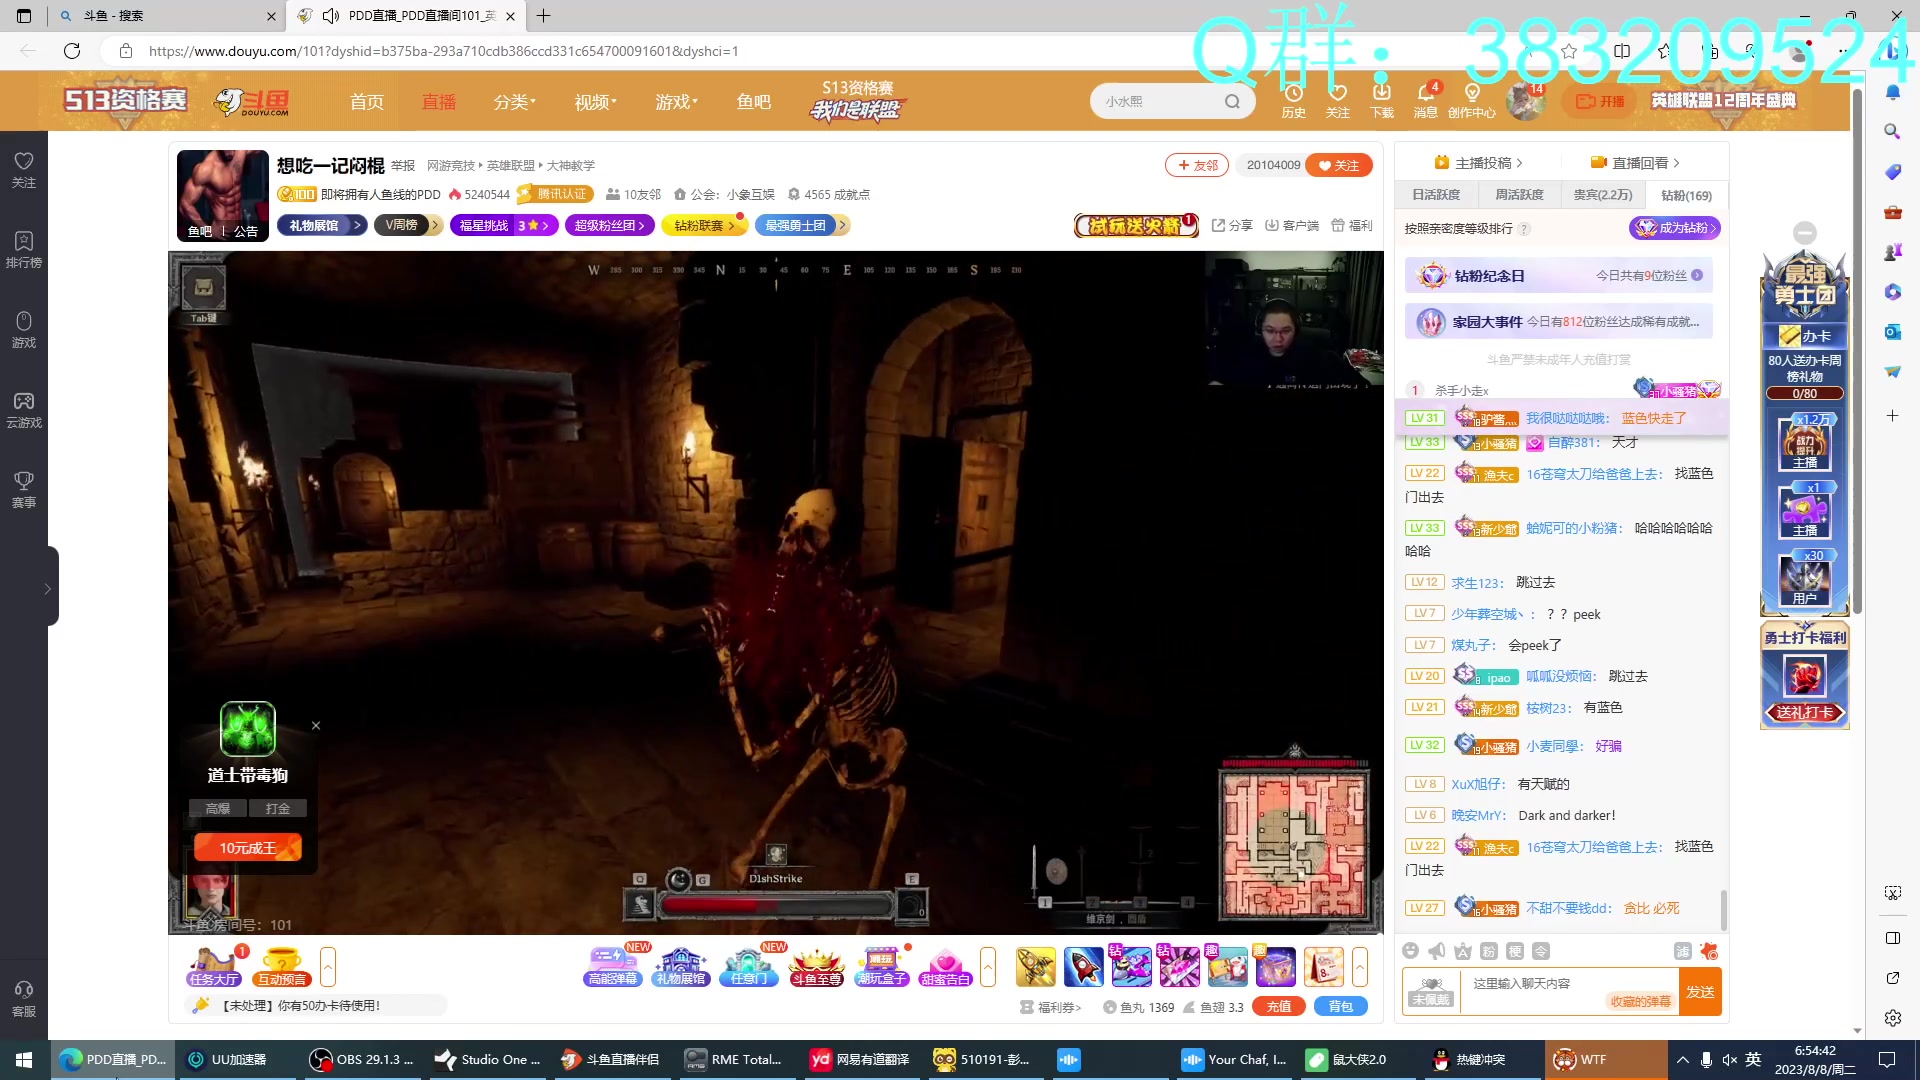Viewport: 1920px width, 1080px height.
Task: Expand the 分类 dropdown in nav bar
Action: tap(514, 101)
